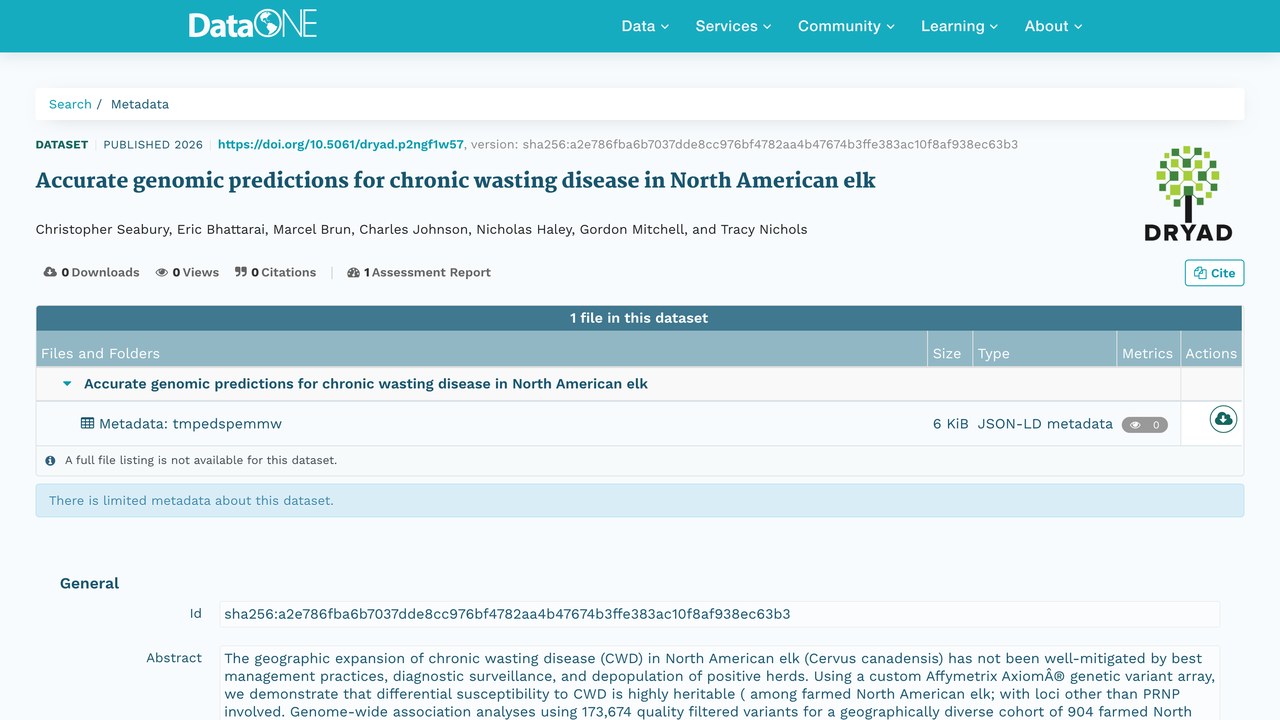Click the Metadata breadcrumb text
Image resolution: width=1280 pixels, height=720 pixels.
tap(140, 104)
